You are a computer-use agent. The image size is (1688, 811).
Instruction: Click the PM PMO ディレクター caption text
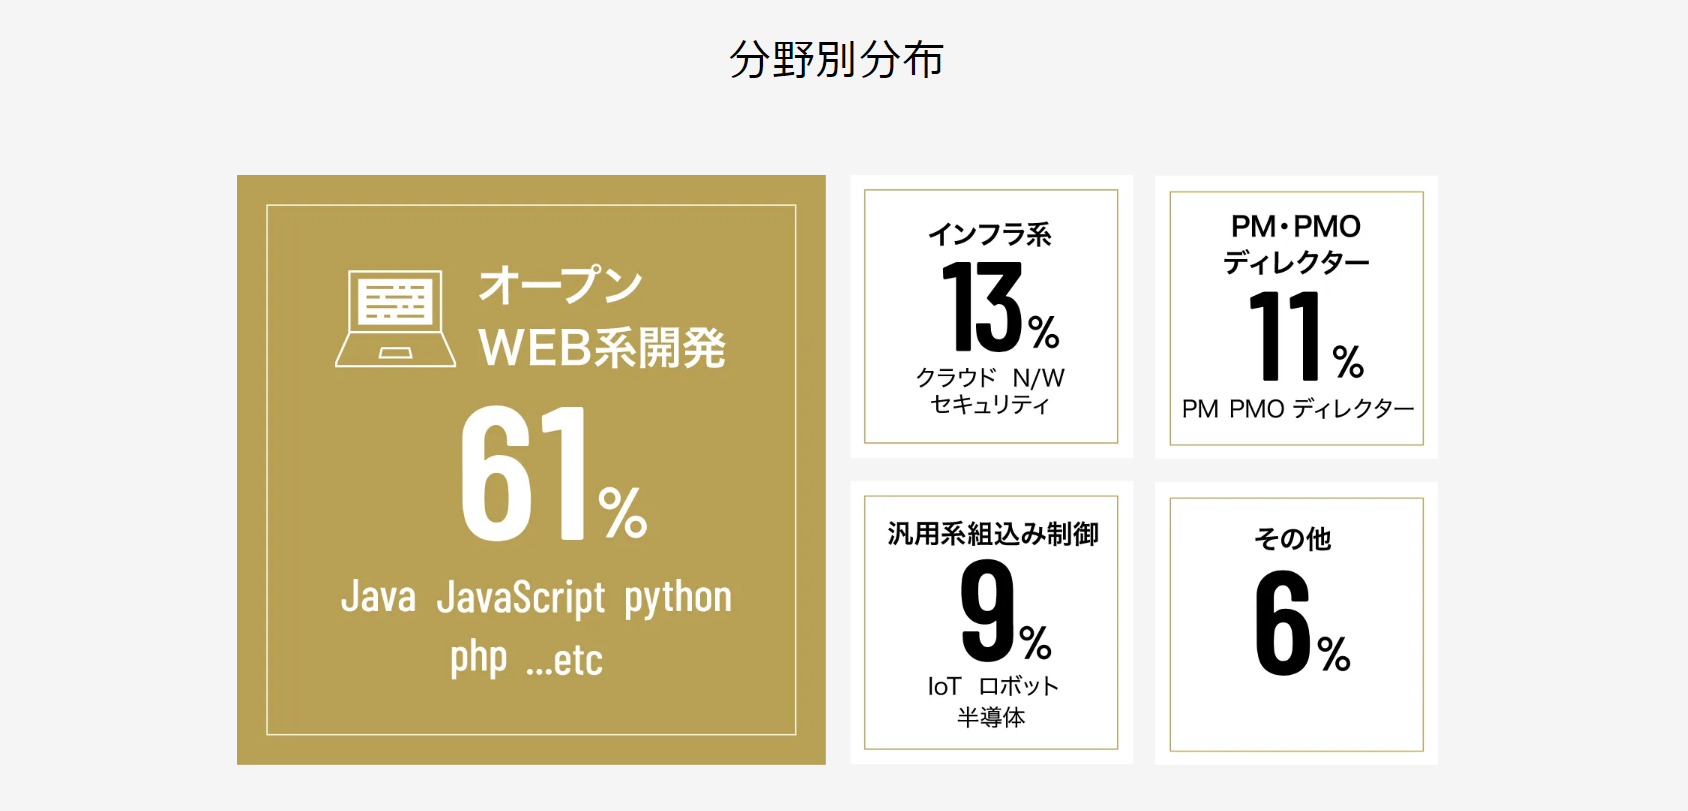[x=1298, y=409]
